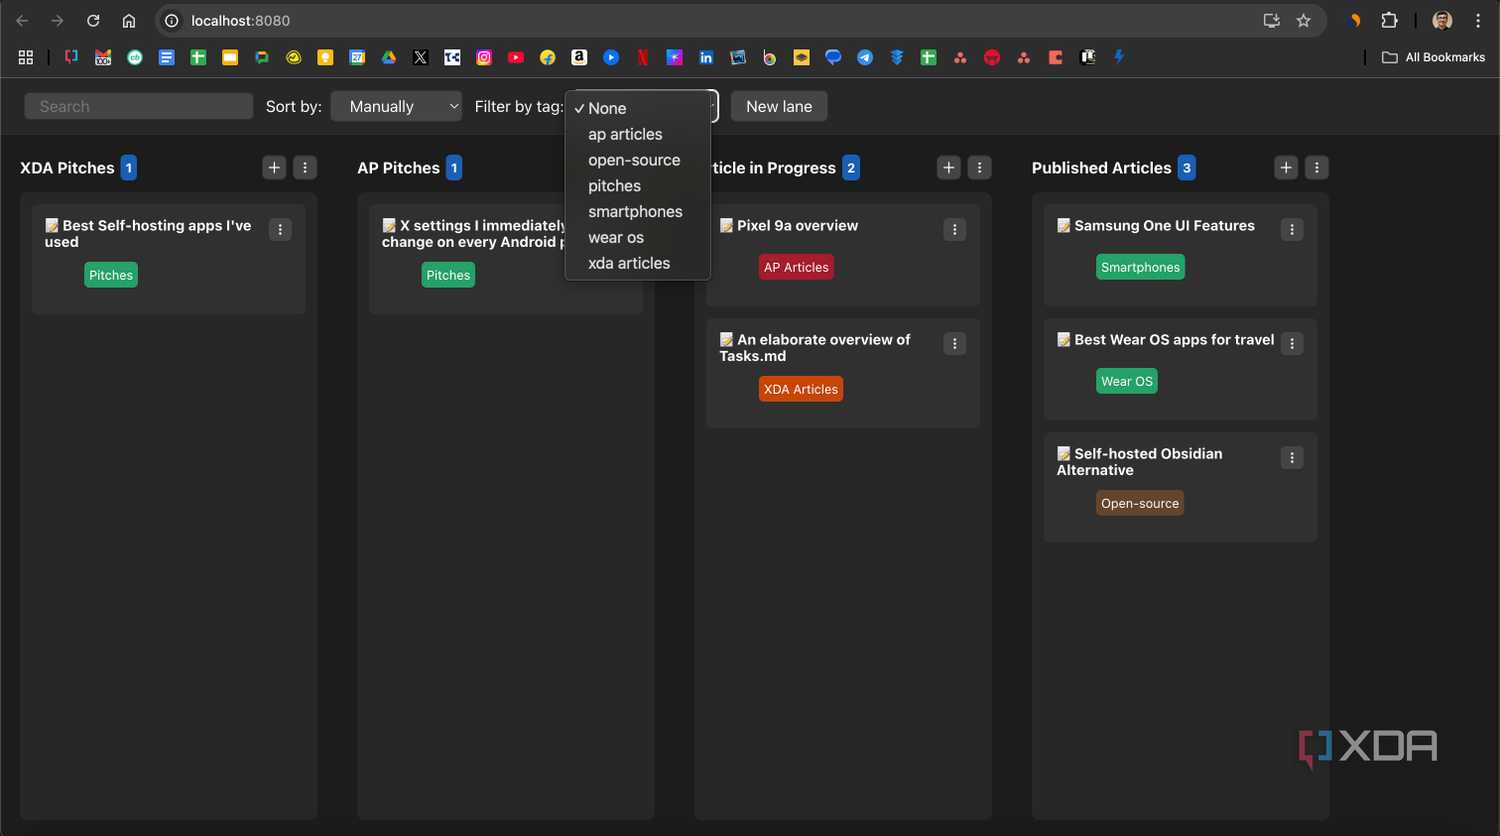
Task: Open the Telegram bookmark
Action: pos(865,58)
